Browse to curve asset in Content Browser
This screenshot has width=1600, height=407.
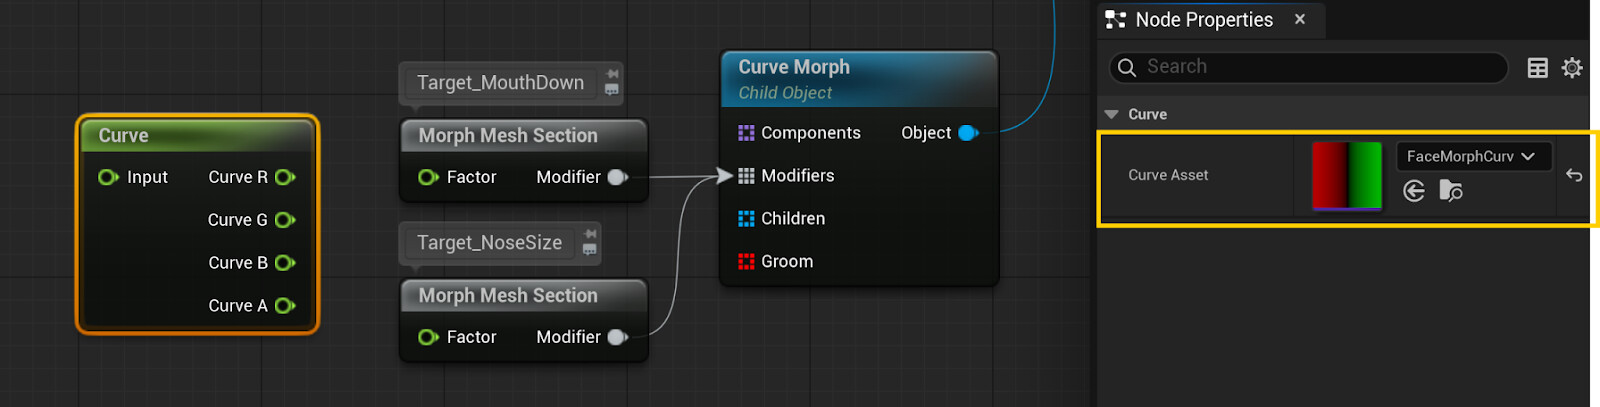coord(1451,191)
